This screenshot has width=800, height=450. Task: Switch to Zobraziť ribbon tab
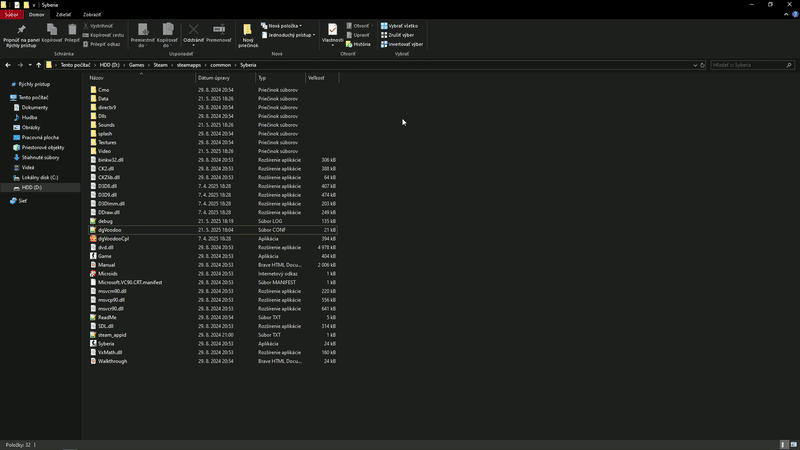[x=92, y=14]
